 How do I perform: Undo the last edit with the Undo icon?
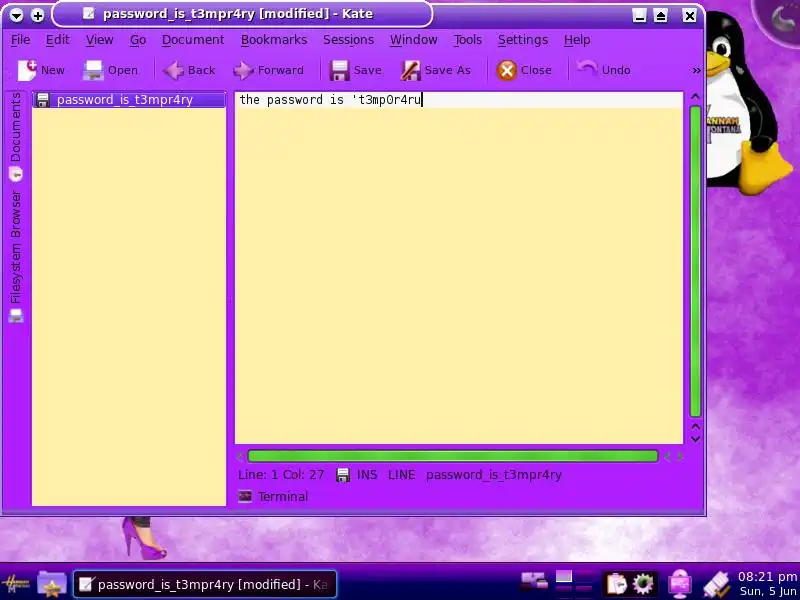(587, 69)
